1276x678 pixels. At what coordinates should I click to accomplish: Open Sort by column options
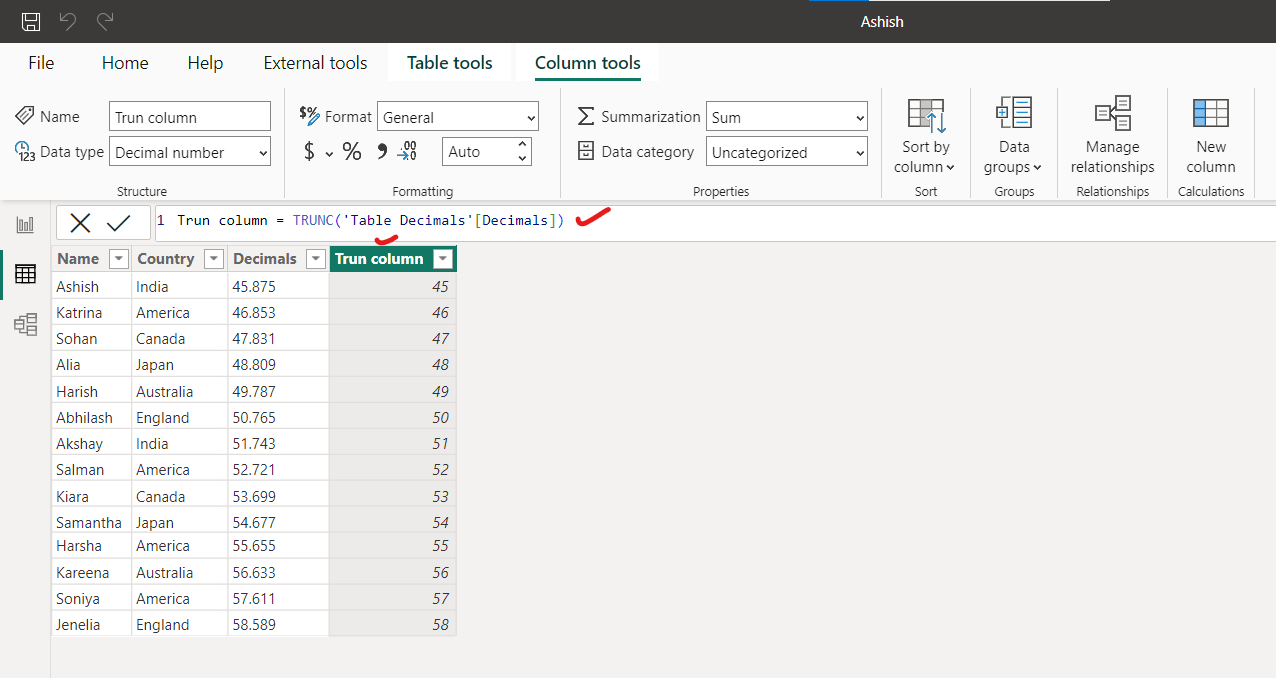[924, 135]
